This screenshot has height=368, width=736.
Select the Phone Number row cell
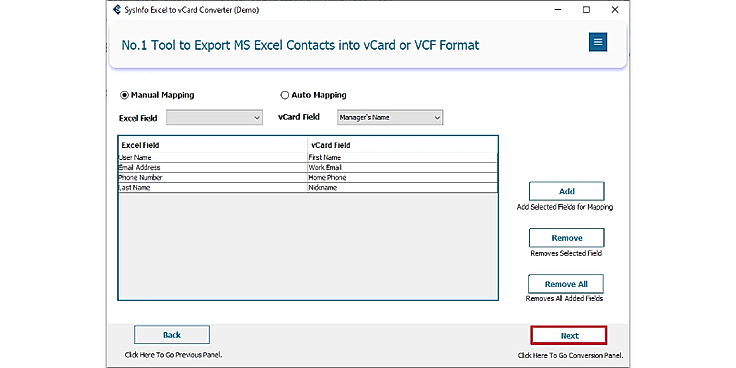(x=213, y=178)
